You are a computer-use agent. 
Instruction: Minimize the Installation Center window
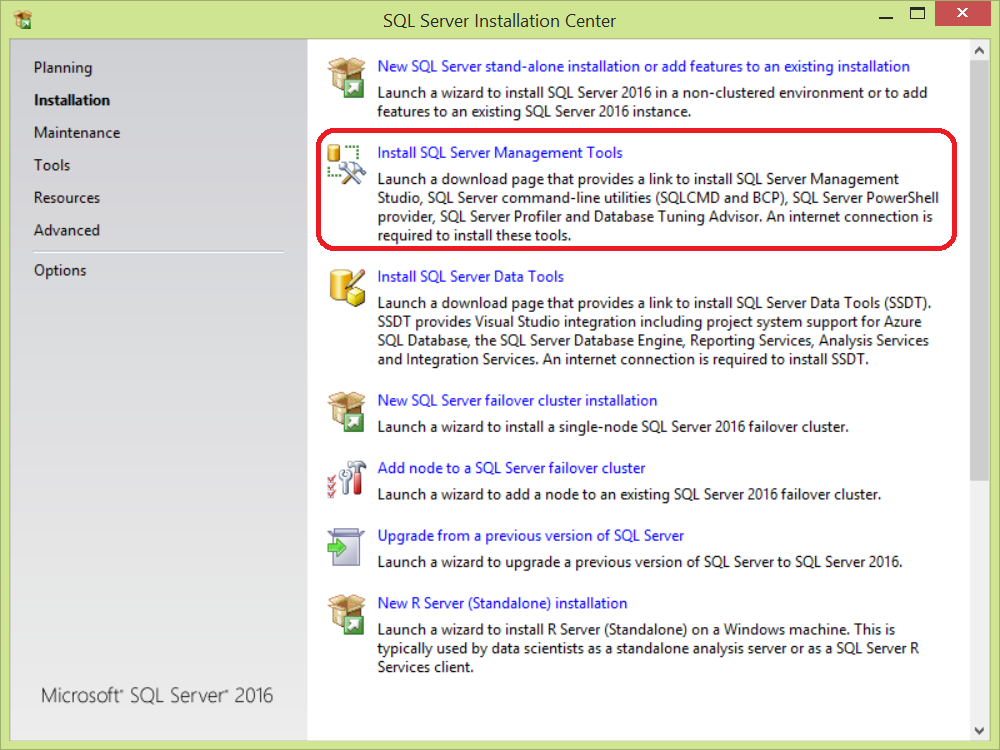click(885, 17)
